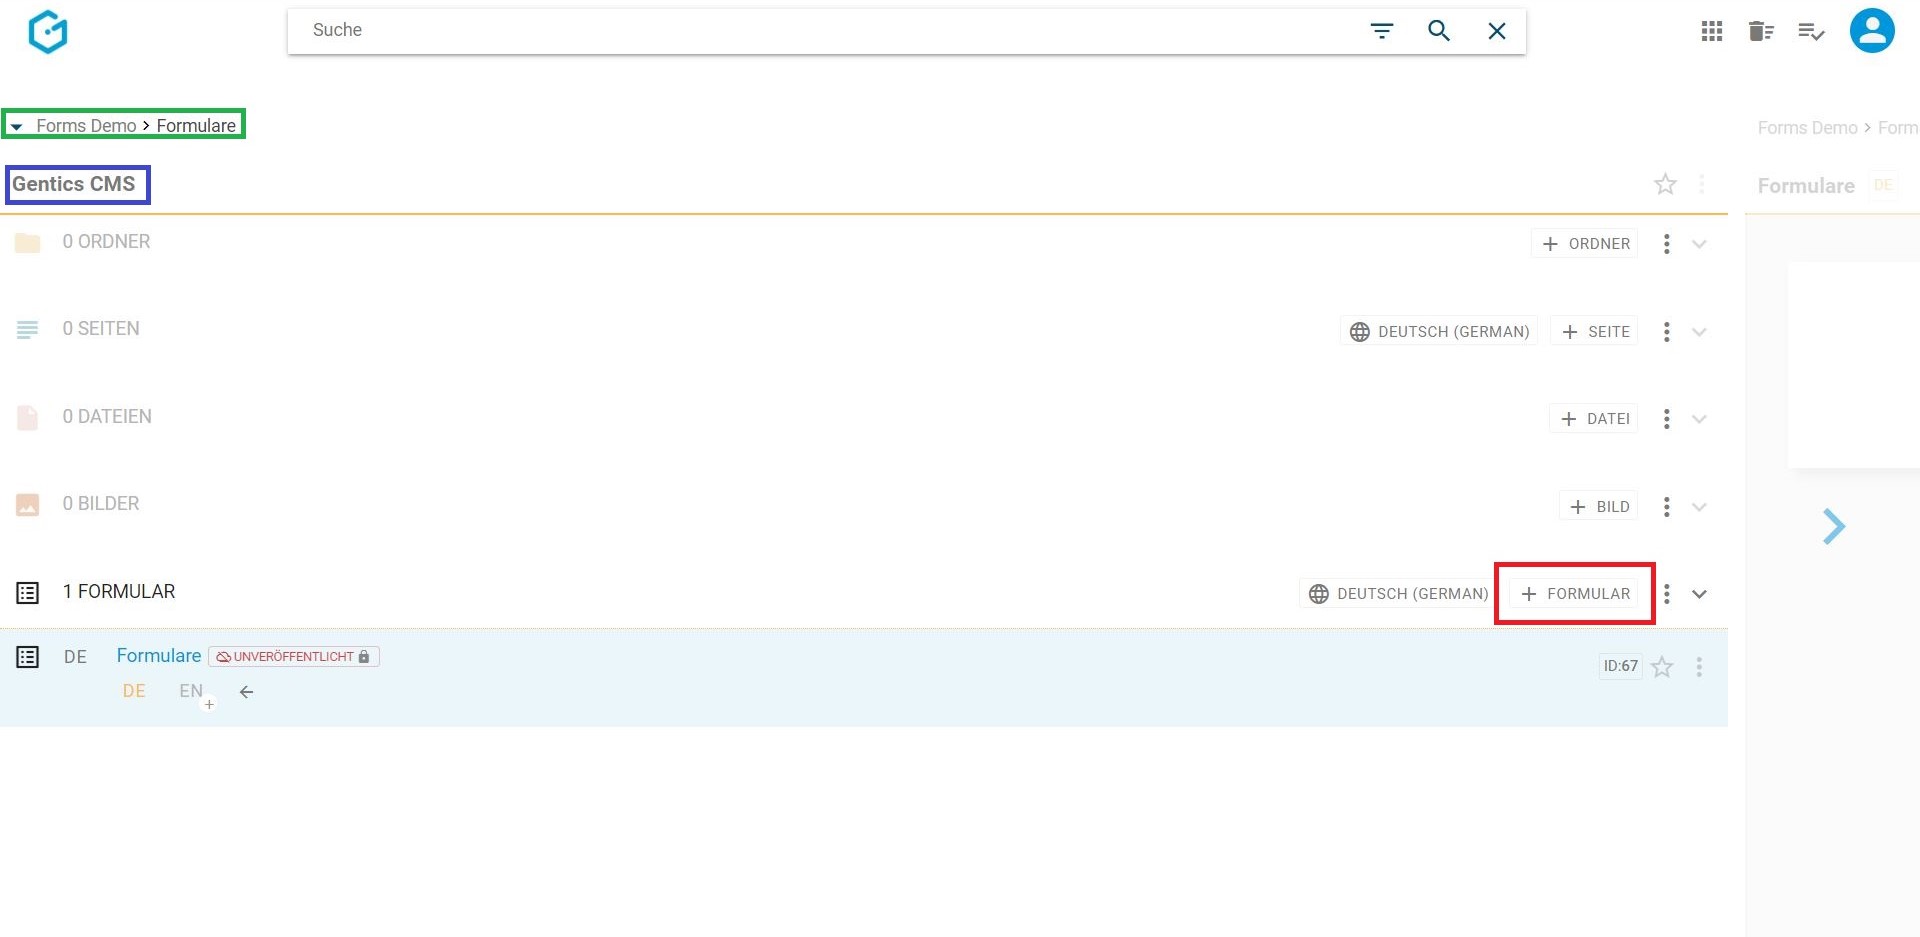Click the DE language code before Formulare
1920x937 pixels.
pyautogui.click(x=75, y=657)
